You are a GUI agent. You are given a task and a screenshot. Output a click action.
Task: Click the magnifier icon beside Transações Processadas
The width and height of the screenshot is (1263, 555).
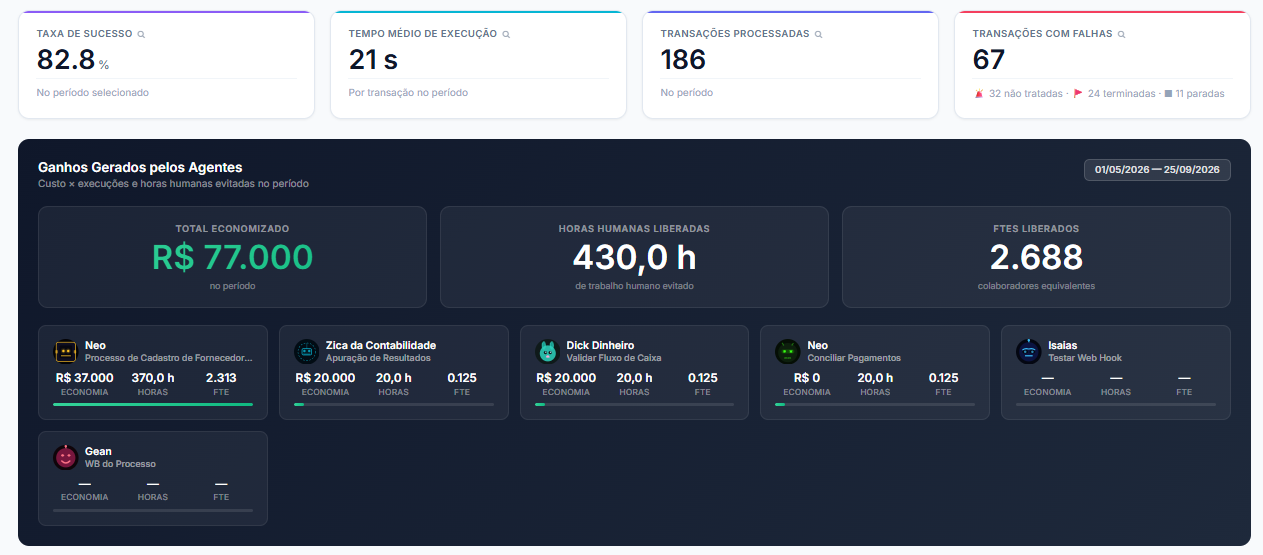tap(818, 34)
